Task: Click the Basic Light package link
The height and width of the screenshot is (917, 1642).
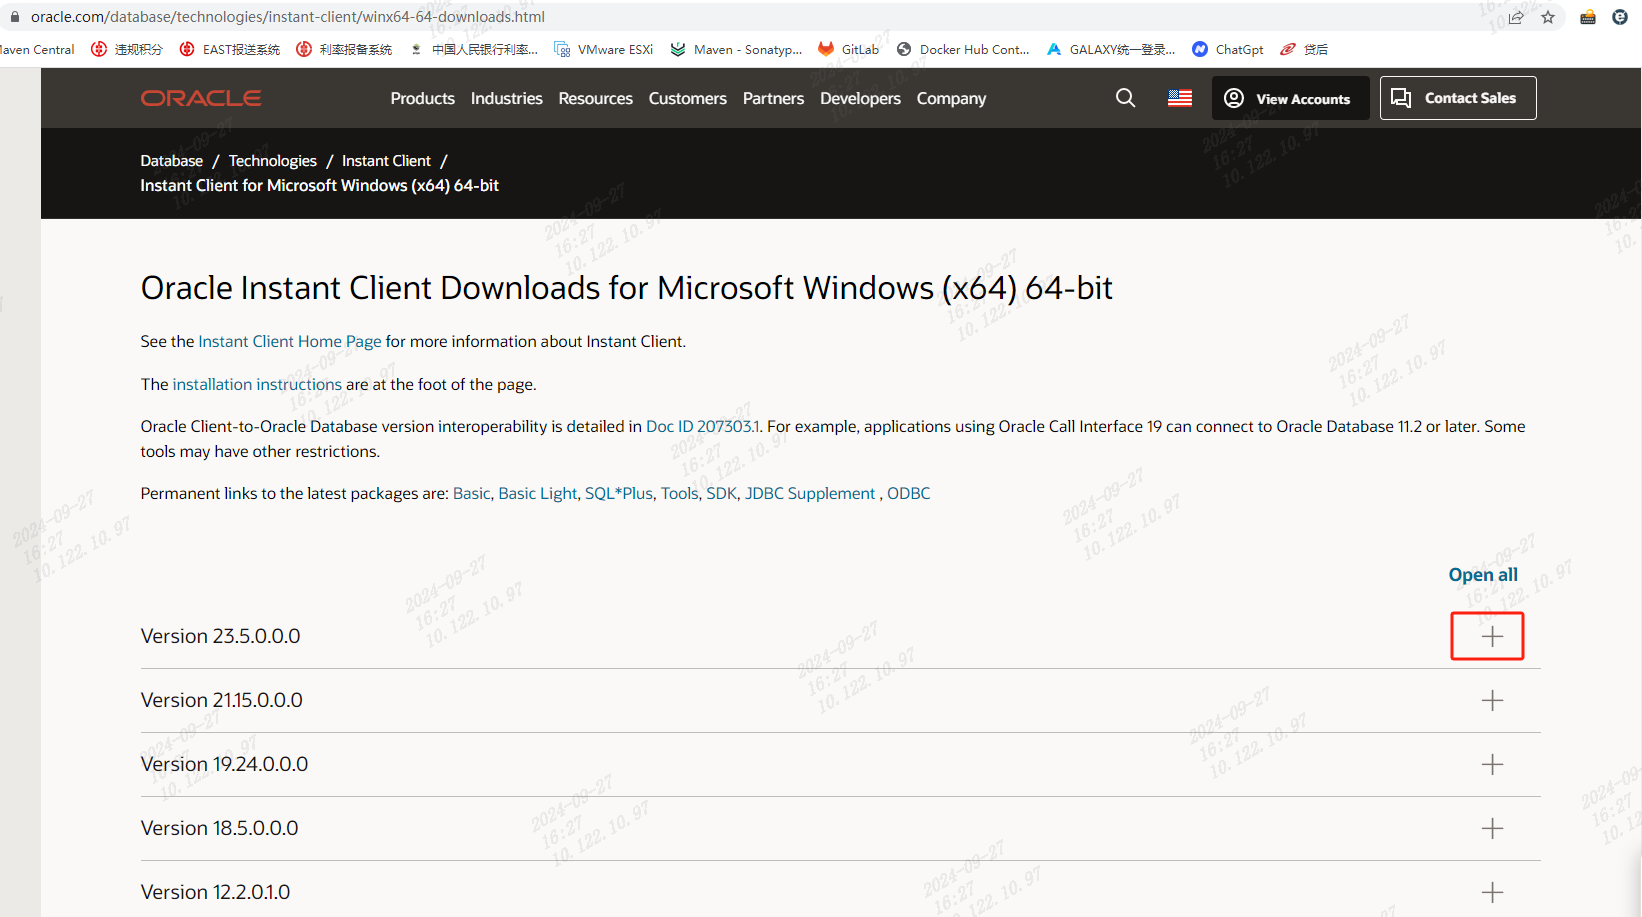Action: click(538, 494)
